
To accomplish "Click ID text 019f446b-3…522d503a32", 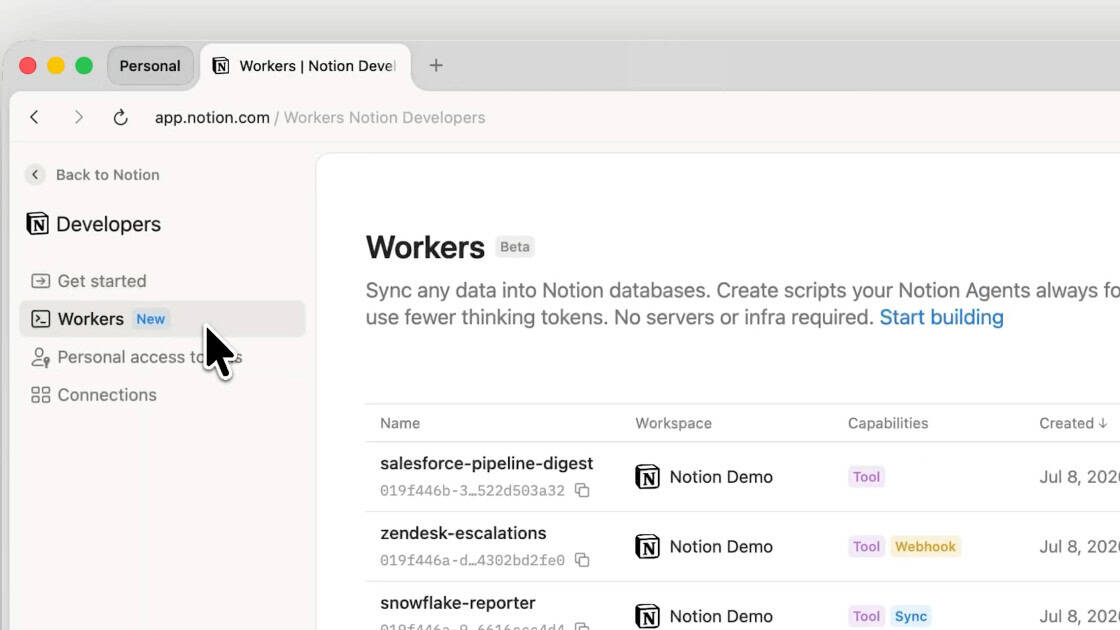I will [x=472, y=491].
